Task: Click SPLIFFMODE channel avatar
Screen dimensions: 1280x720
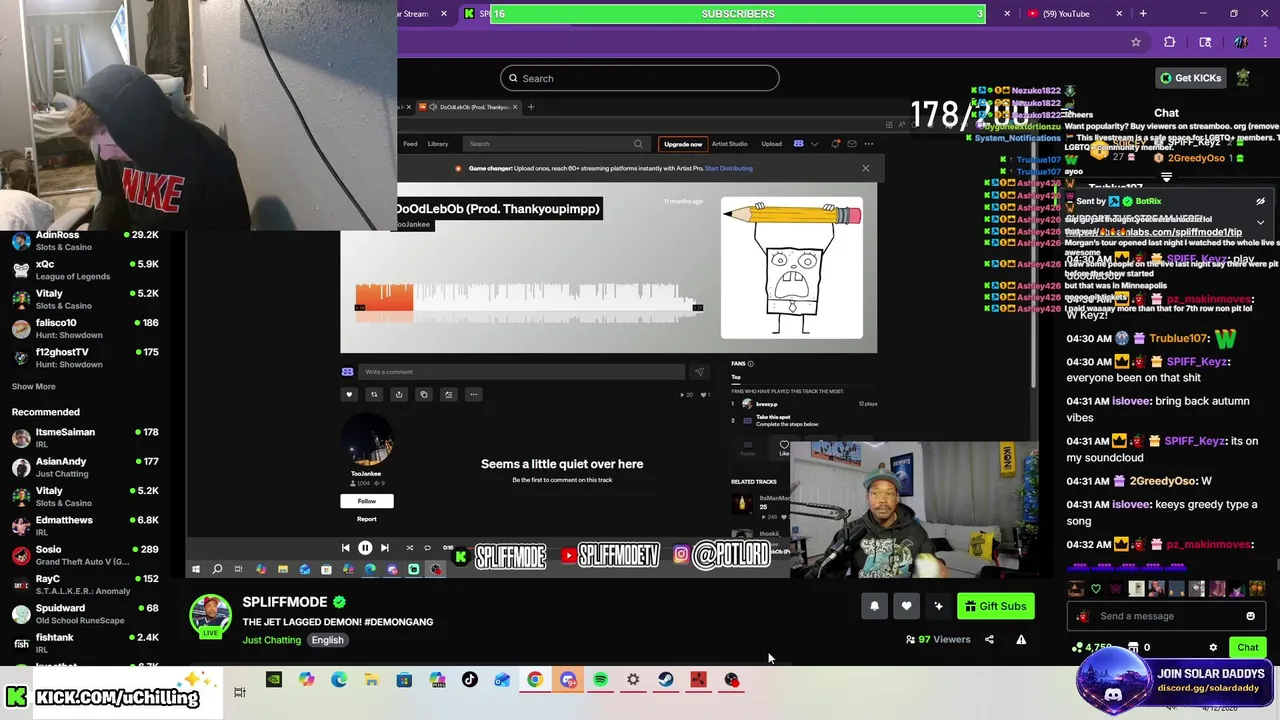Action: click(x=210, y=616)
